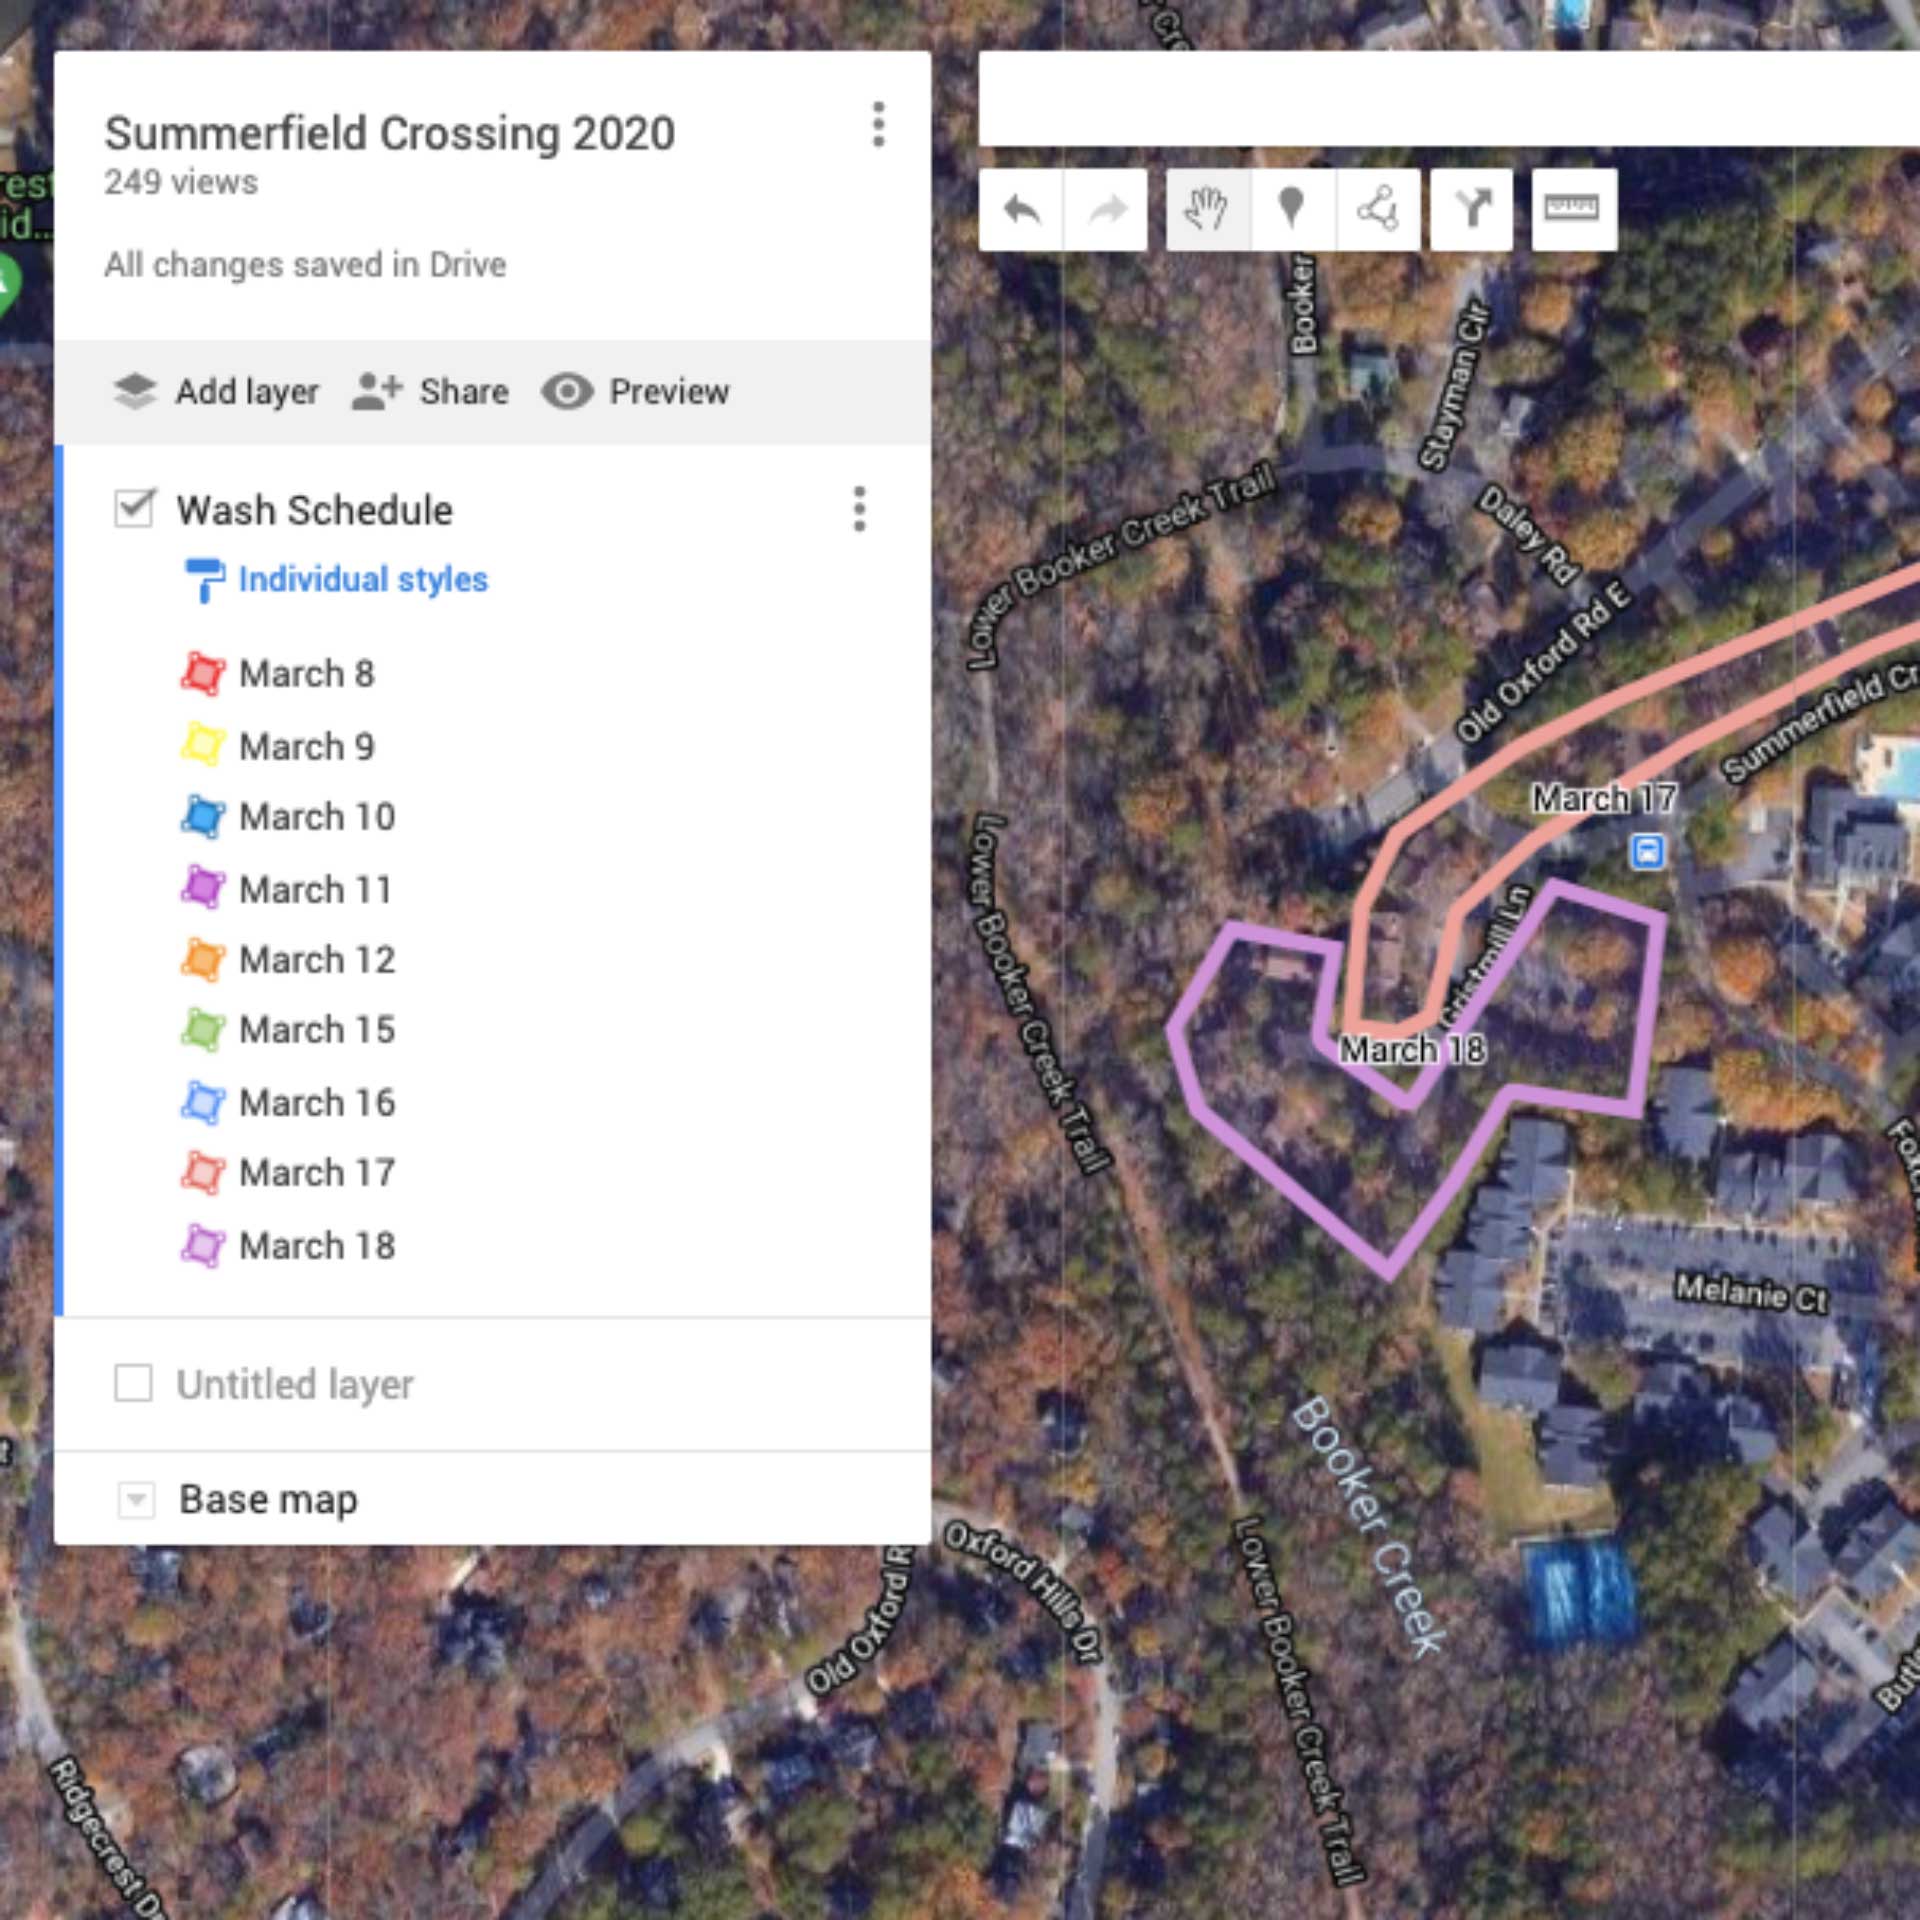Viewport: 1920px width, 1920px height.
Task: Select the Measure distances ruler tool
Action: [x=1574, y=210]
